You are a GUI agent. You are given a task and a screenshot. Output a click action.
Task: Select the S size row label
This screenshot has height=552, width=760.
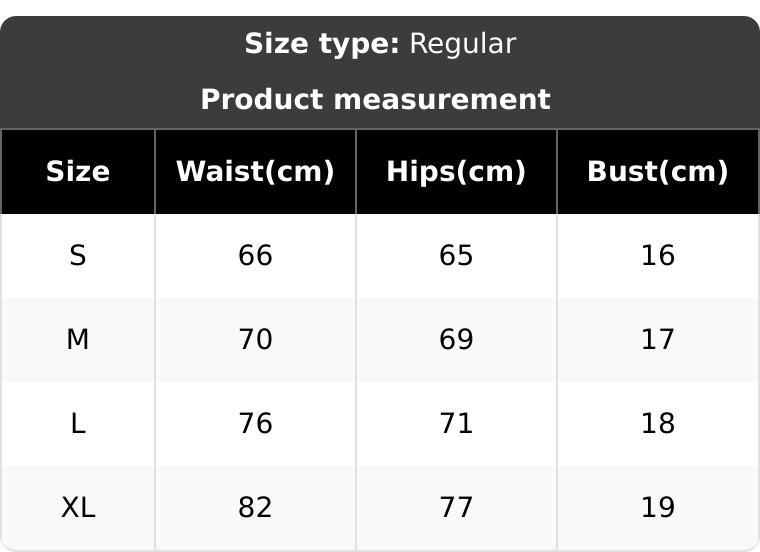coord(78,256)
